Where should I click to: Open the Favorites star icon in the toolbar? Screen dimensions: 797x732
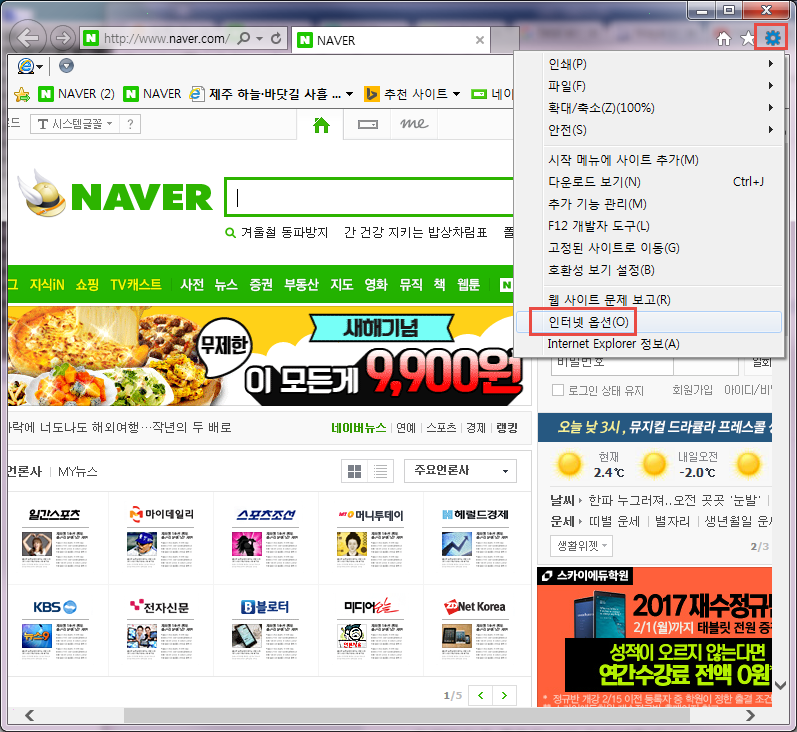click(747, 38)
